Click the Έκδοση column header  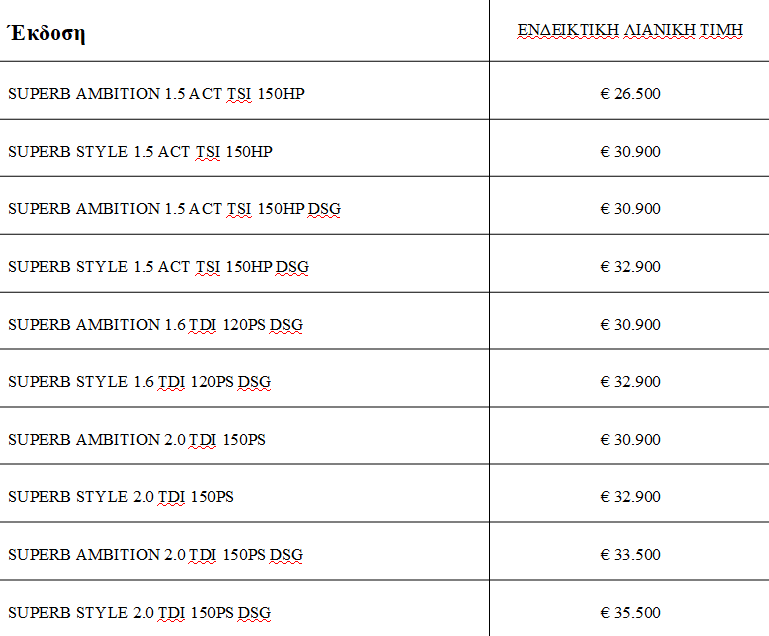pyautogui.click(x=46, y=33)
